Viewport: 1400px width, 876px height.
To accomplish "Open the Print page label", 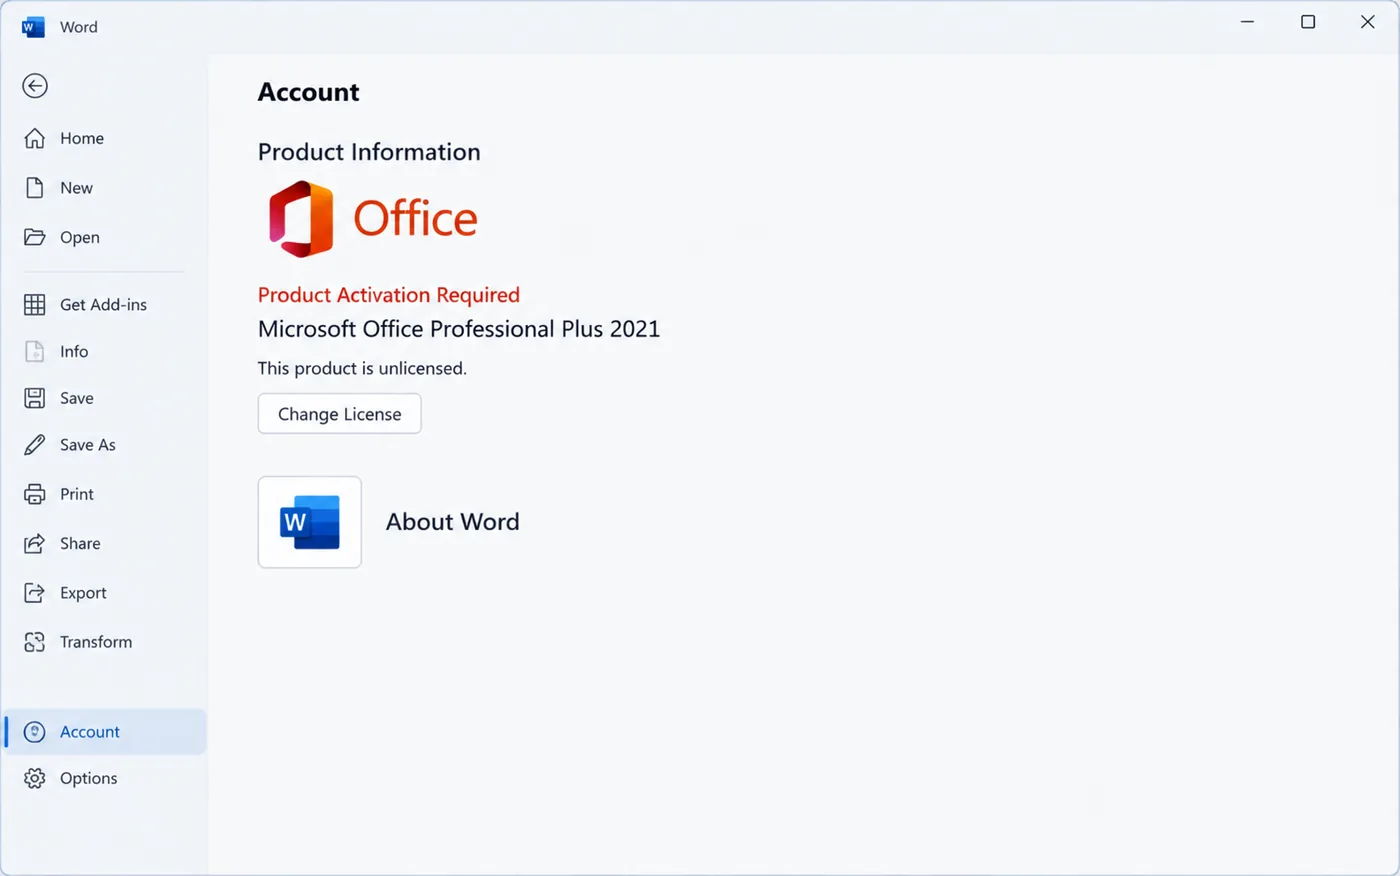I will tap(77, 494).
